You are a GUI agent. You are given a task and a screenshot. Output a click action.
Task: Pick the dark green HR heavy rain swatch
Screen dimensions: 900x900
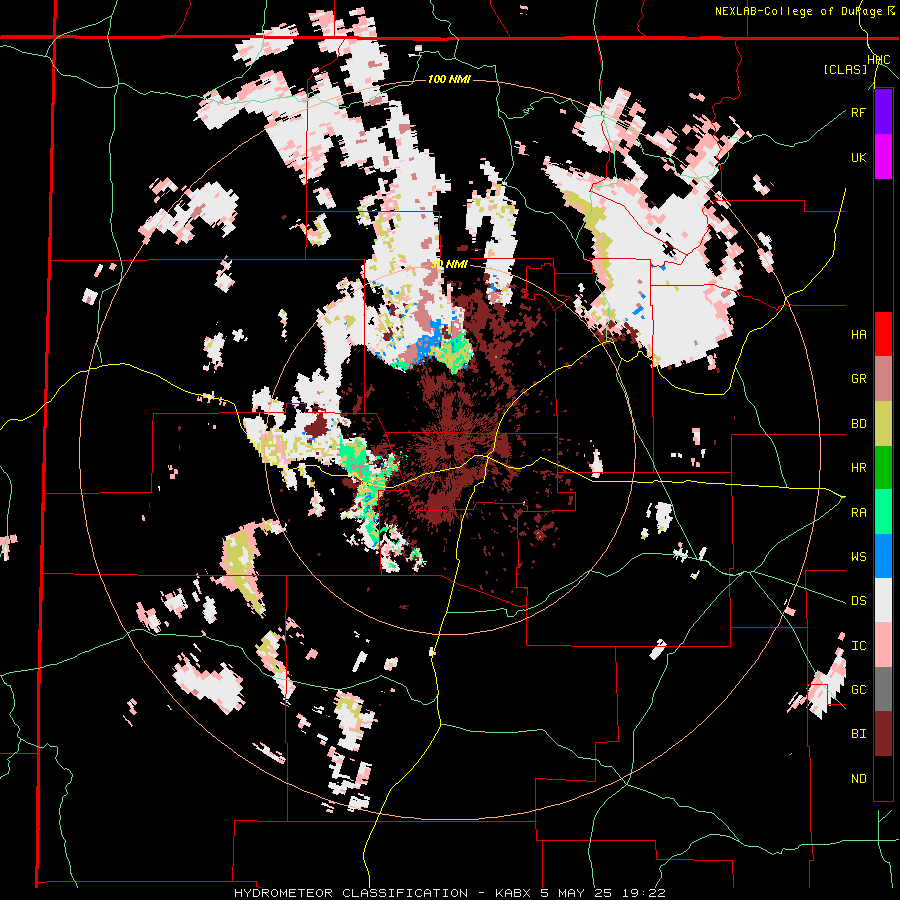tap(883, 468)
